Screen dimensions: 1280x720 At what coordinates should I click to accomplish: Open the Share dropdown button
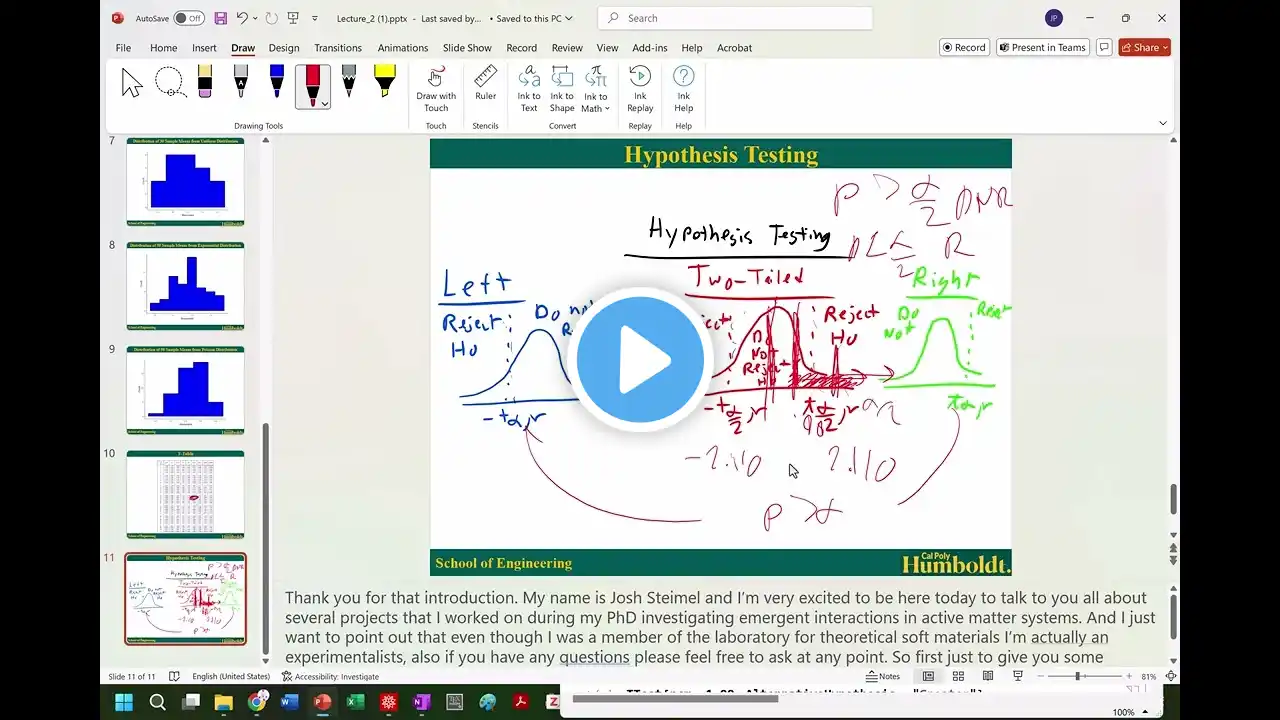click(x=1144, y=47)
